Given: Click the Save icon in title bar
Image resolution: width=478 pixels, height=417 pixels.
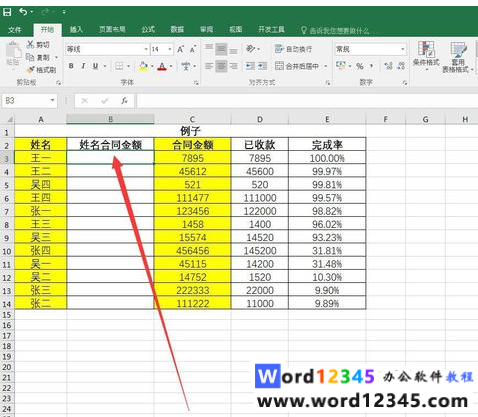Looking at the screenshot, I should pos(7,12).
